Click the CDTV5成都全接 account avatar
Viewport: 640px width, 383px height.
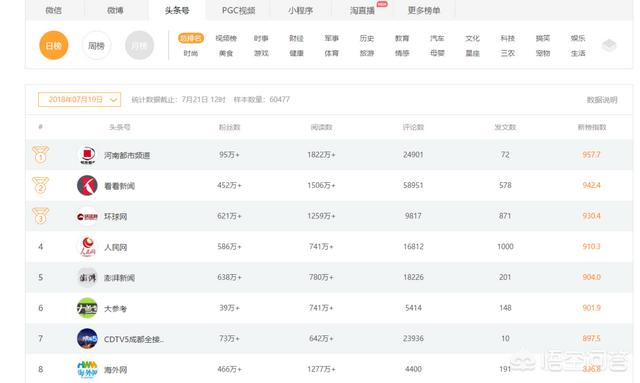point(87,339)
